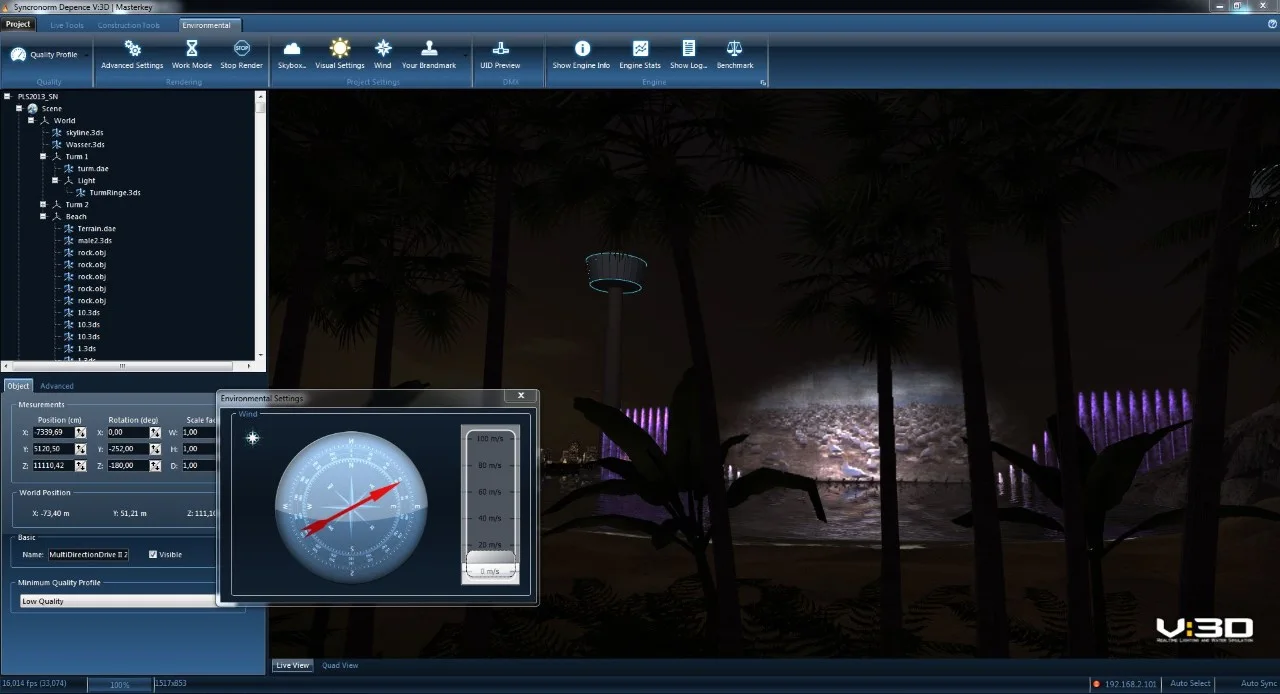Switch to the Live Tools ribbon tab

click(67, 25)
